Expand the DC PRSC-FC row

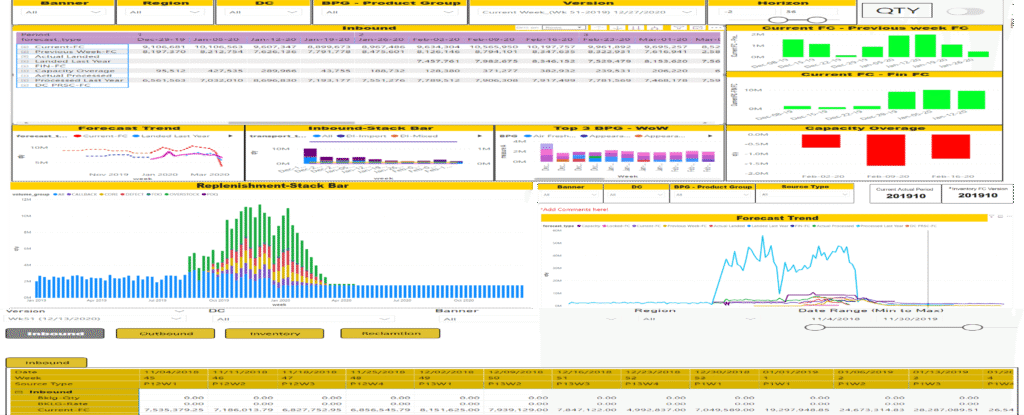tap(24, 84)
